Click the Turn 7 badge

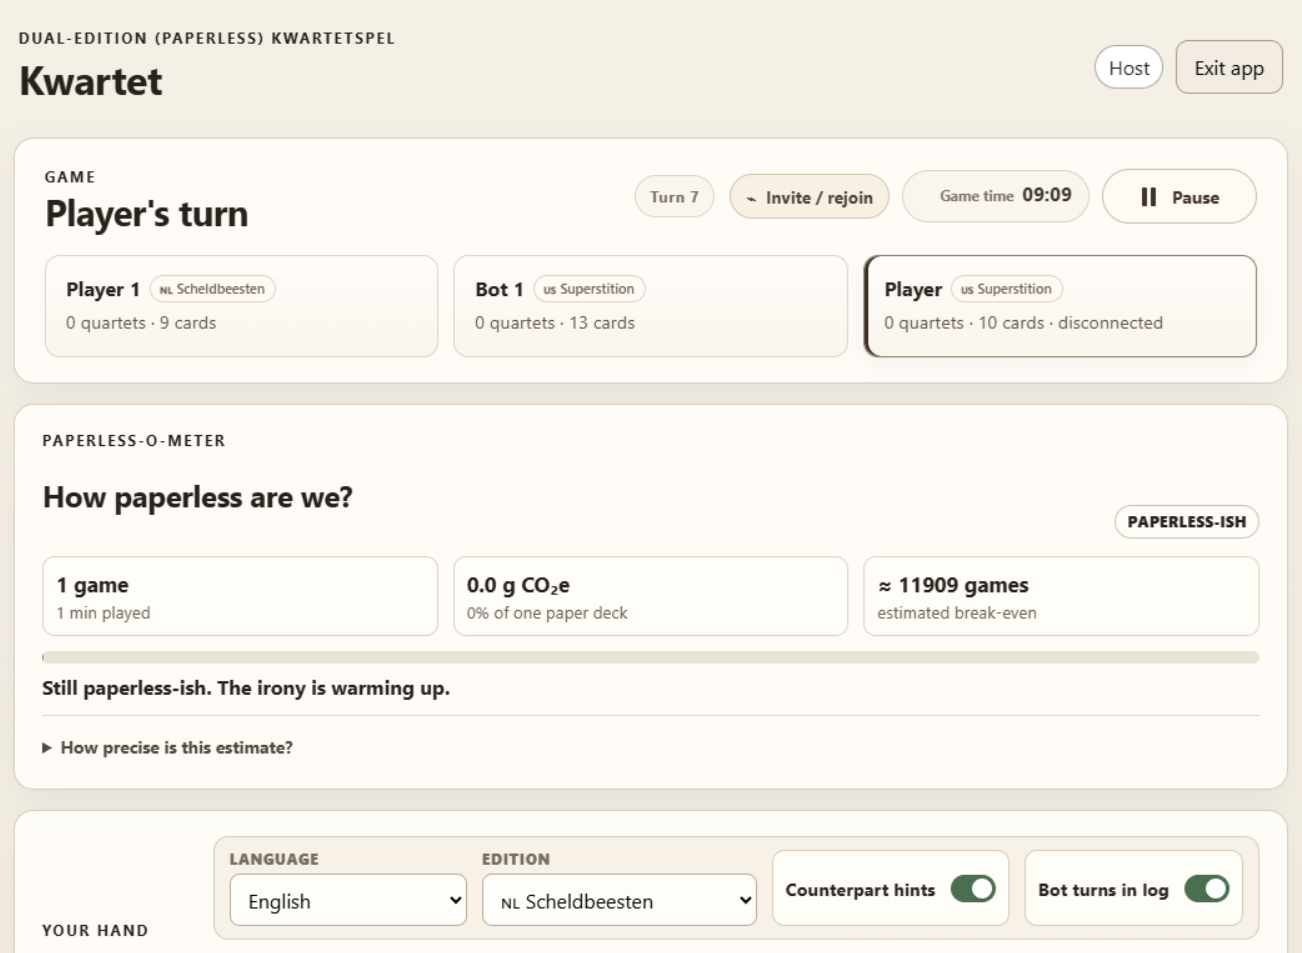(674, 197)
